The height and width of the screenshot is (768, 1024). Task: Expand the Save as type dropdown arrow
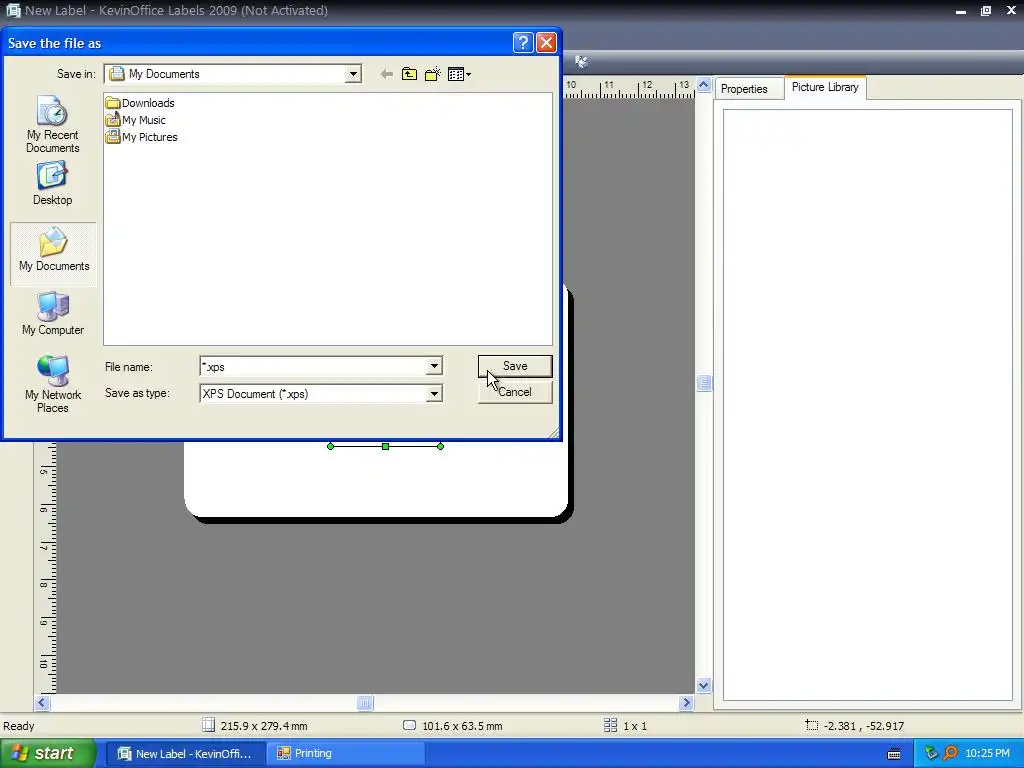[434, 394]
